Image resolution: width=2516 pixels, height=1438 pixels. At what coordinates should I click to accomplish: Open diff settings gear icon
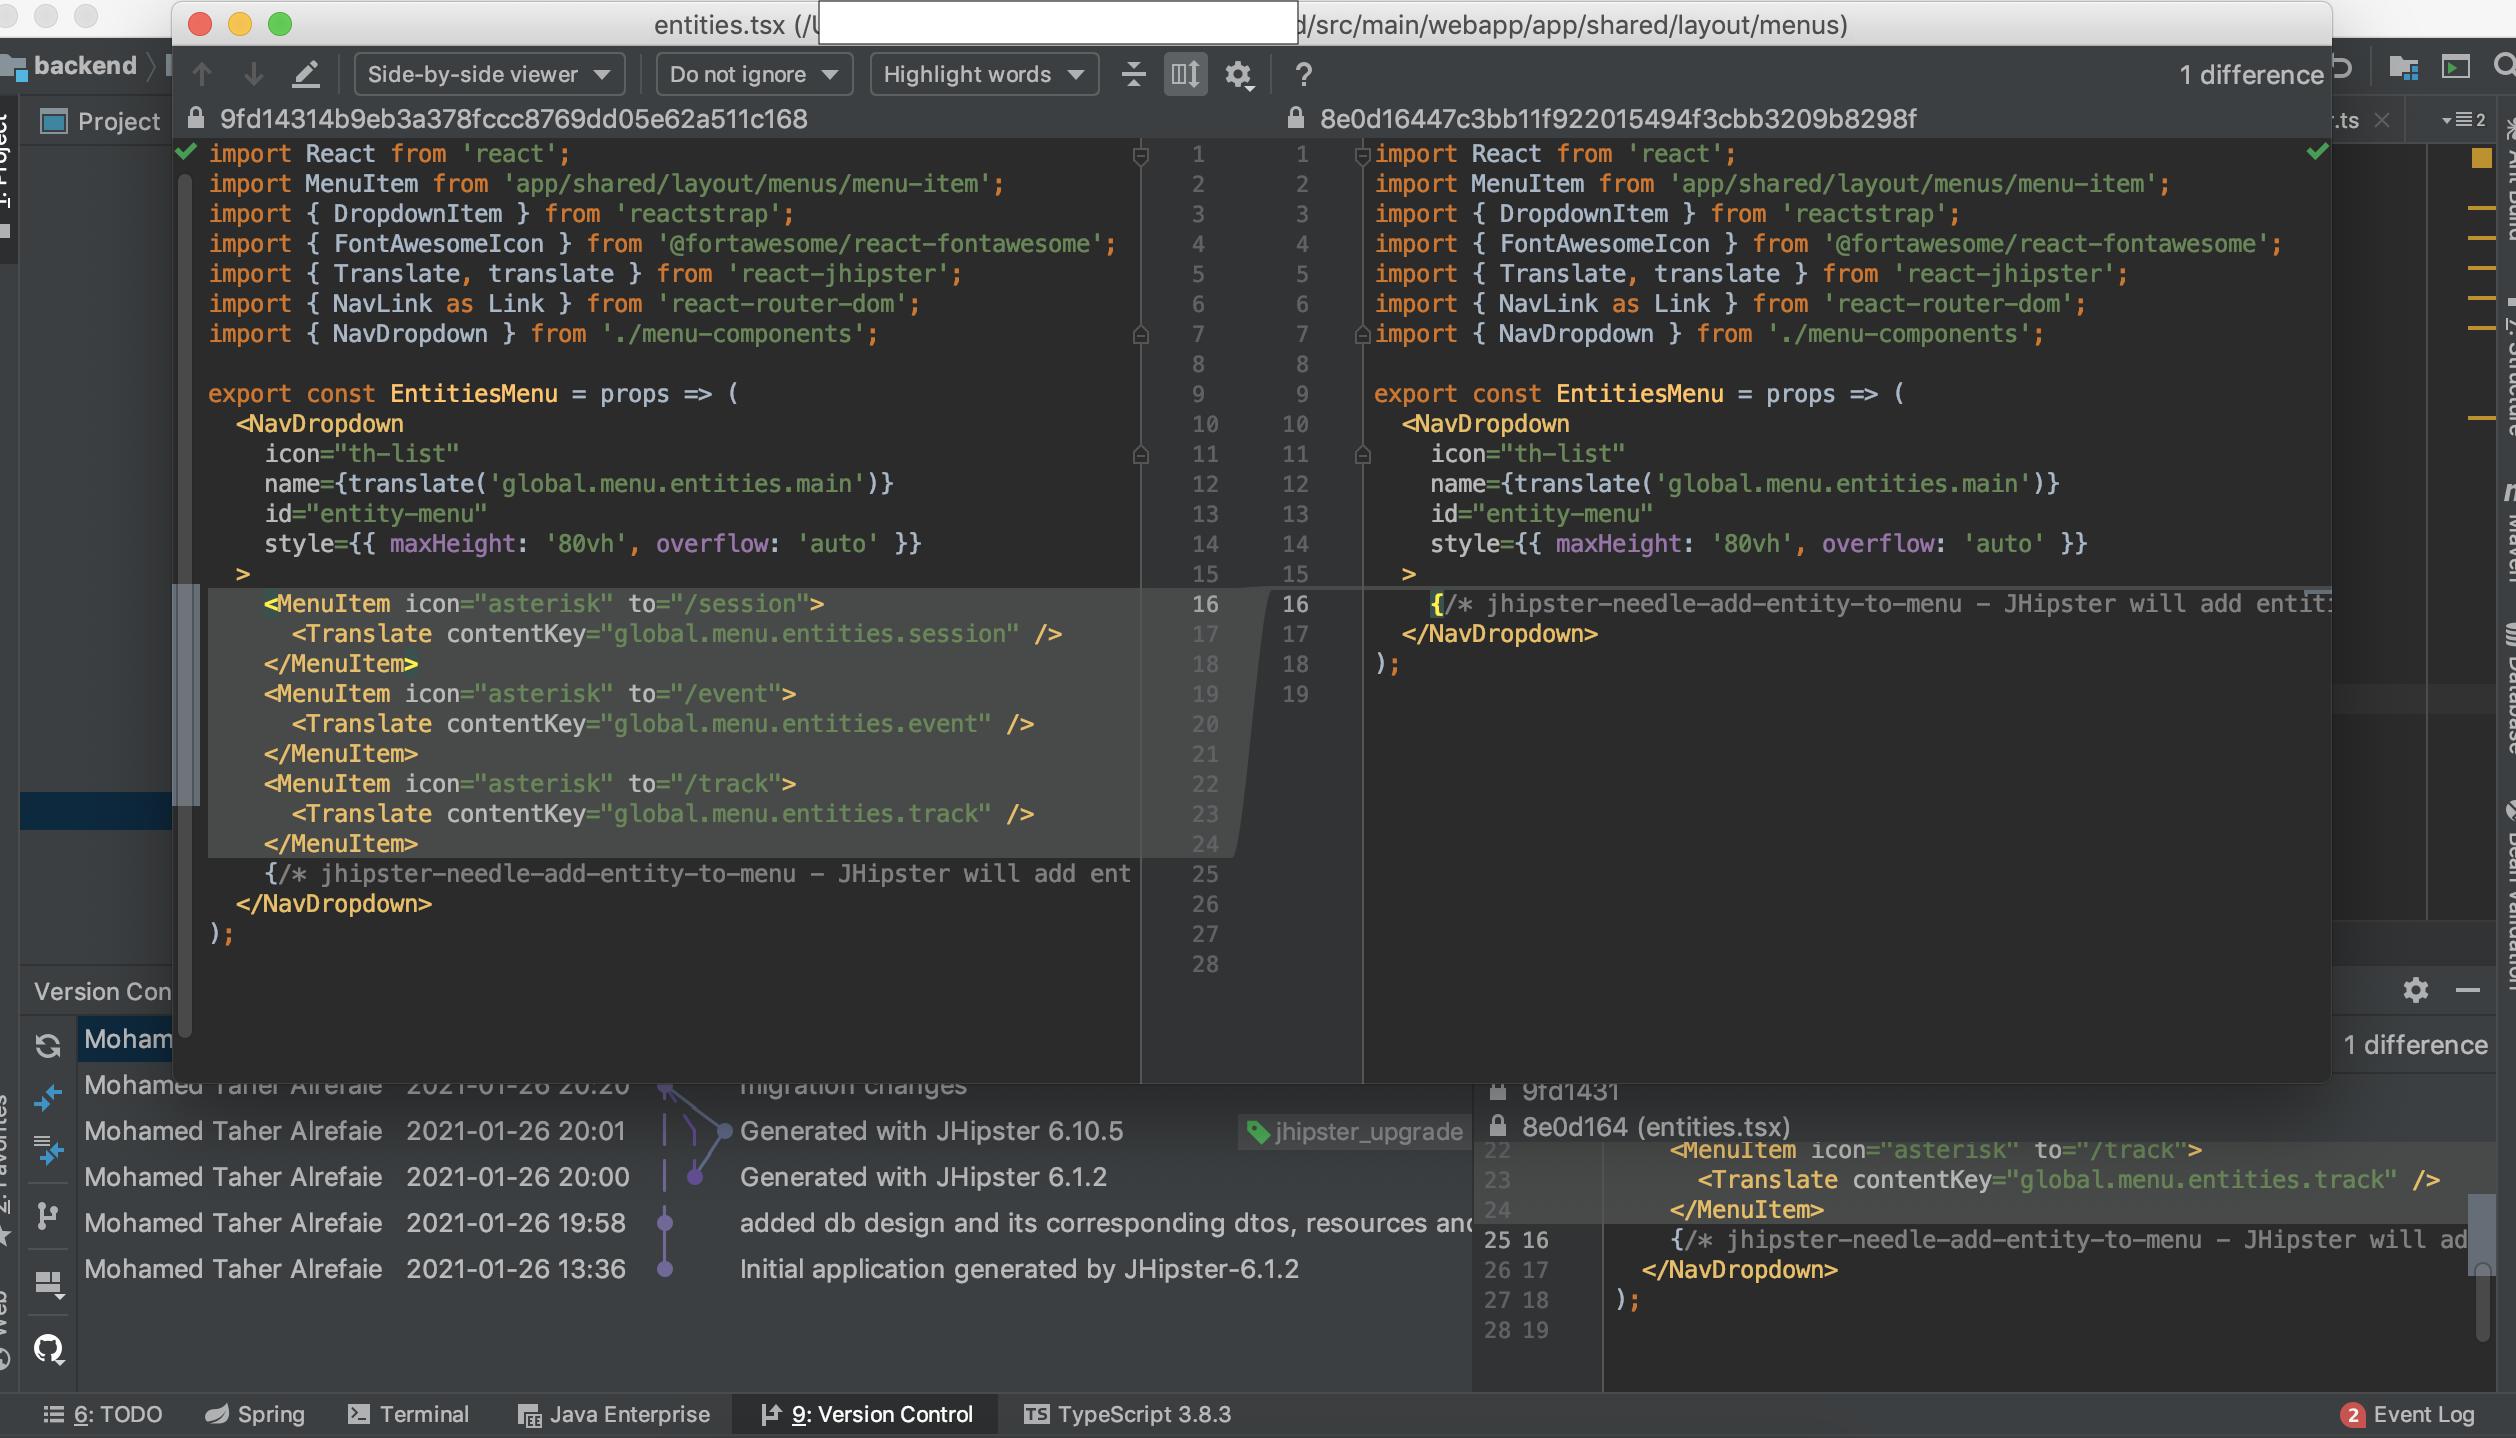pos(1238,74)
